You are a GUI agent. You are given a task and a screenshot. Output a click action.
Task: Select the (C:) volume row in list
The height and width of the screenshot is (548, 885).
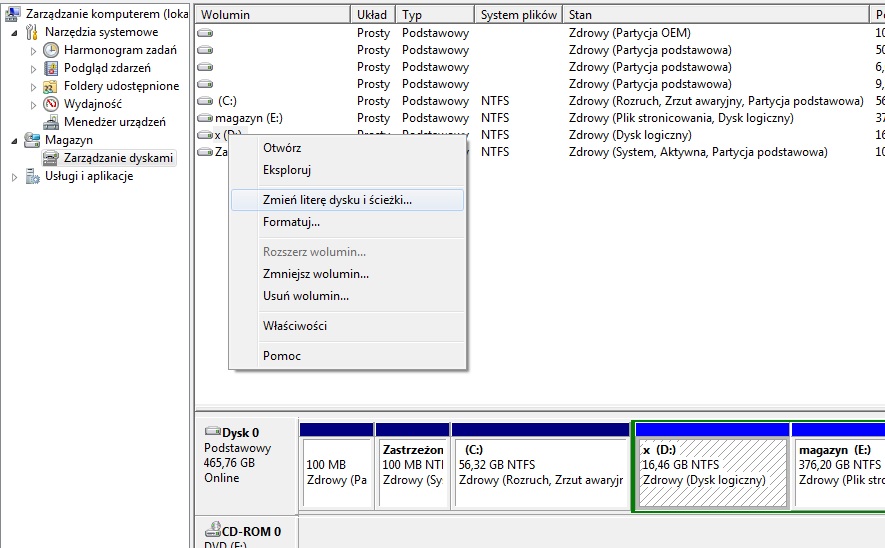click(227, 101)
